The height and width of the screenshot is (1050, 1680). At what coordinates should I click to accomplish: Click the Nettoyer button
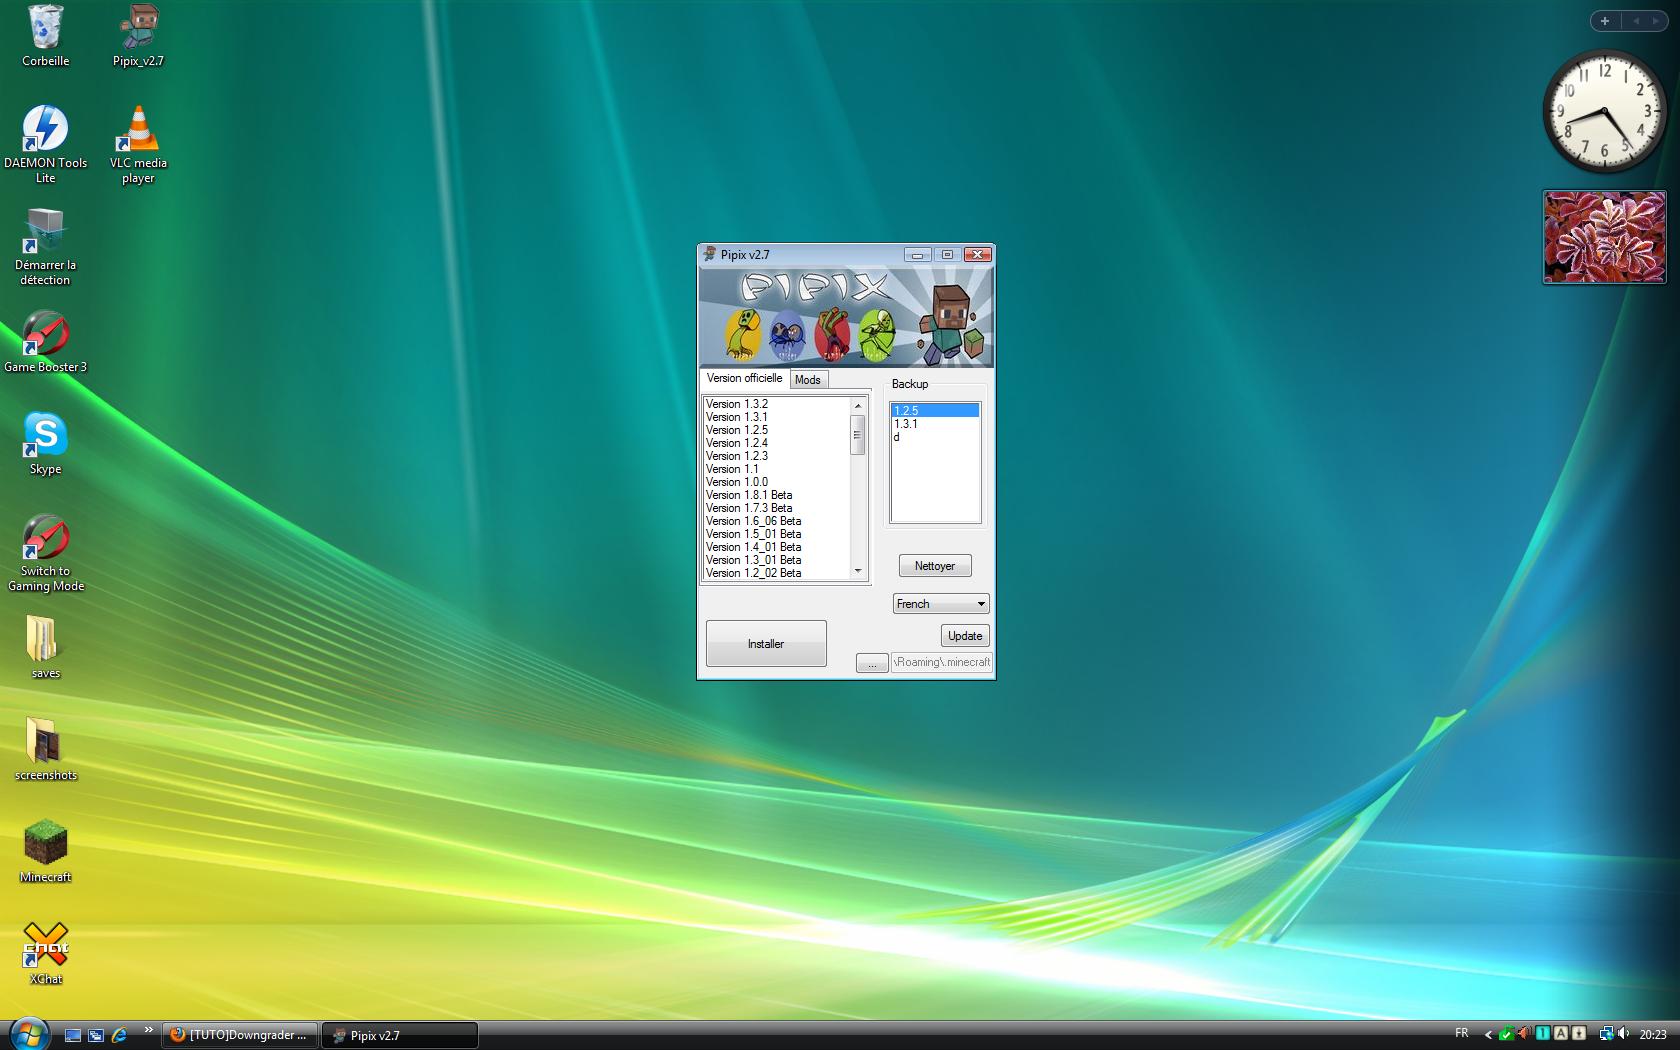(934, 566)
